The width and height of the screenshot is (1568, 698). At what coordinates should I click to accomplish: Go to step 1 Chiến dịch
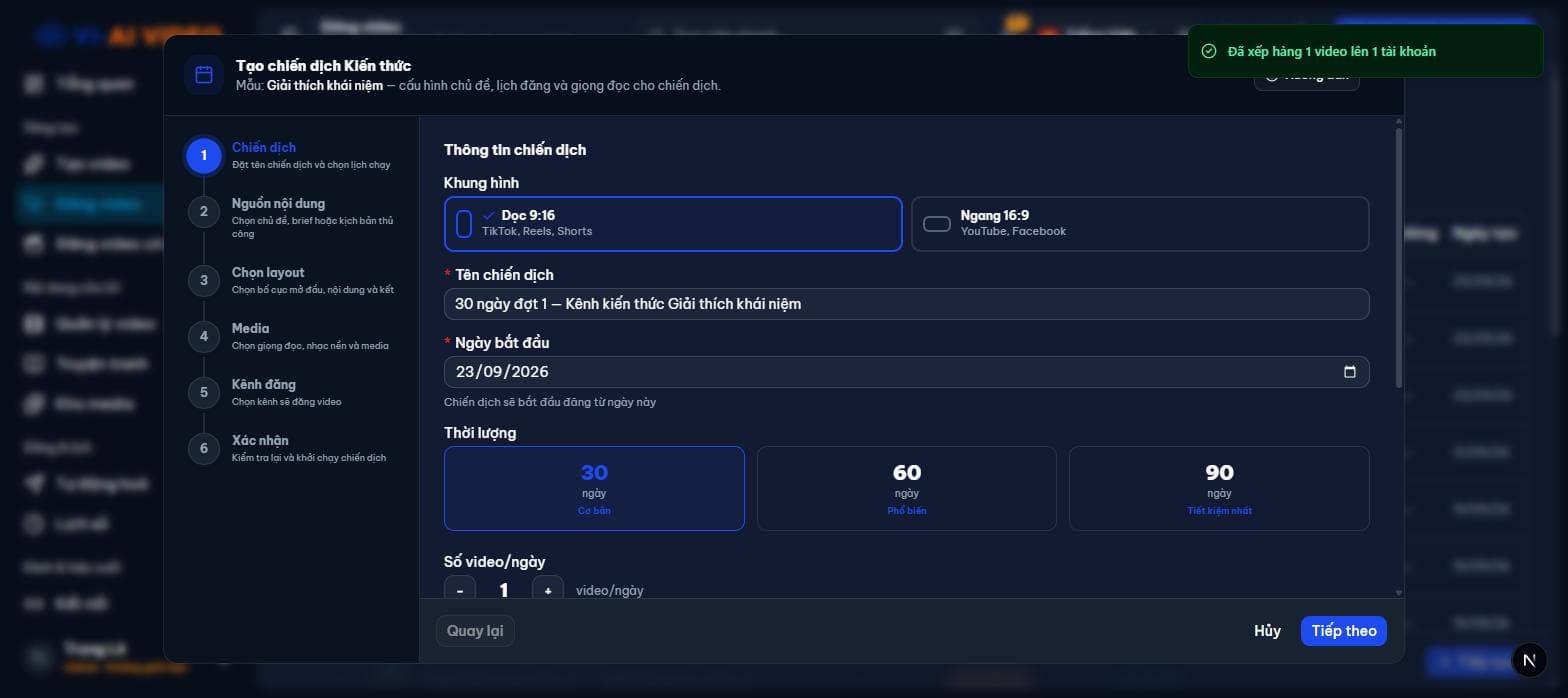(292, 155)
